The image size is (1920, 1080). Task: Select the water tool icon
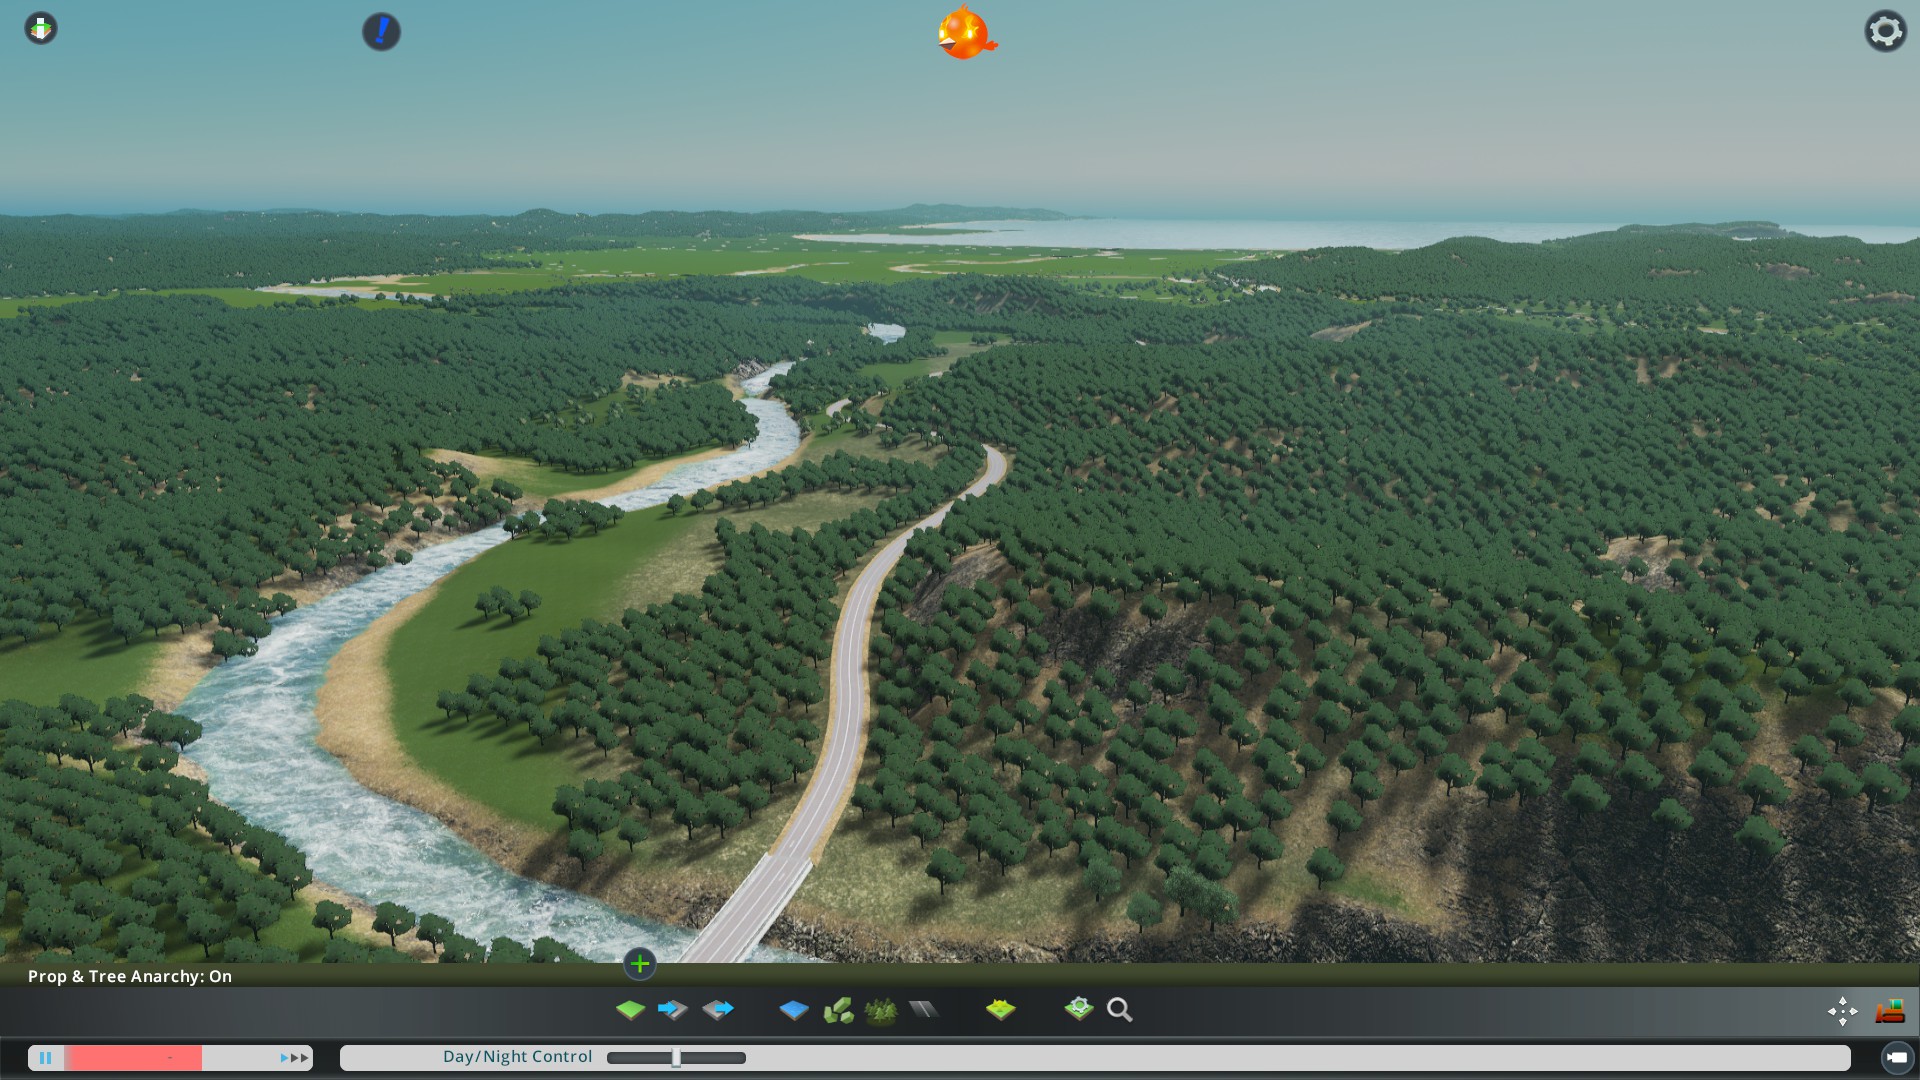(794, 1010)
